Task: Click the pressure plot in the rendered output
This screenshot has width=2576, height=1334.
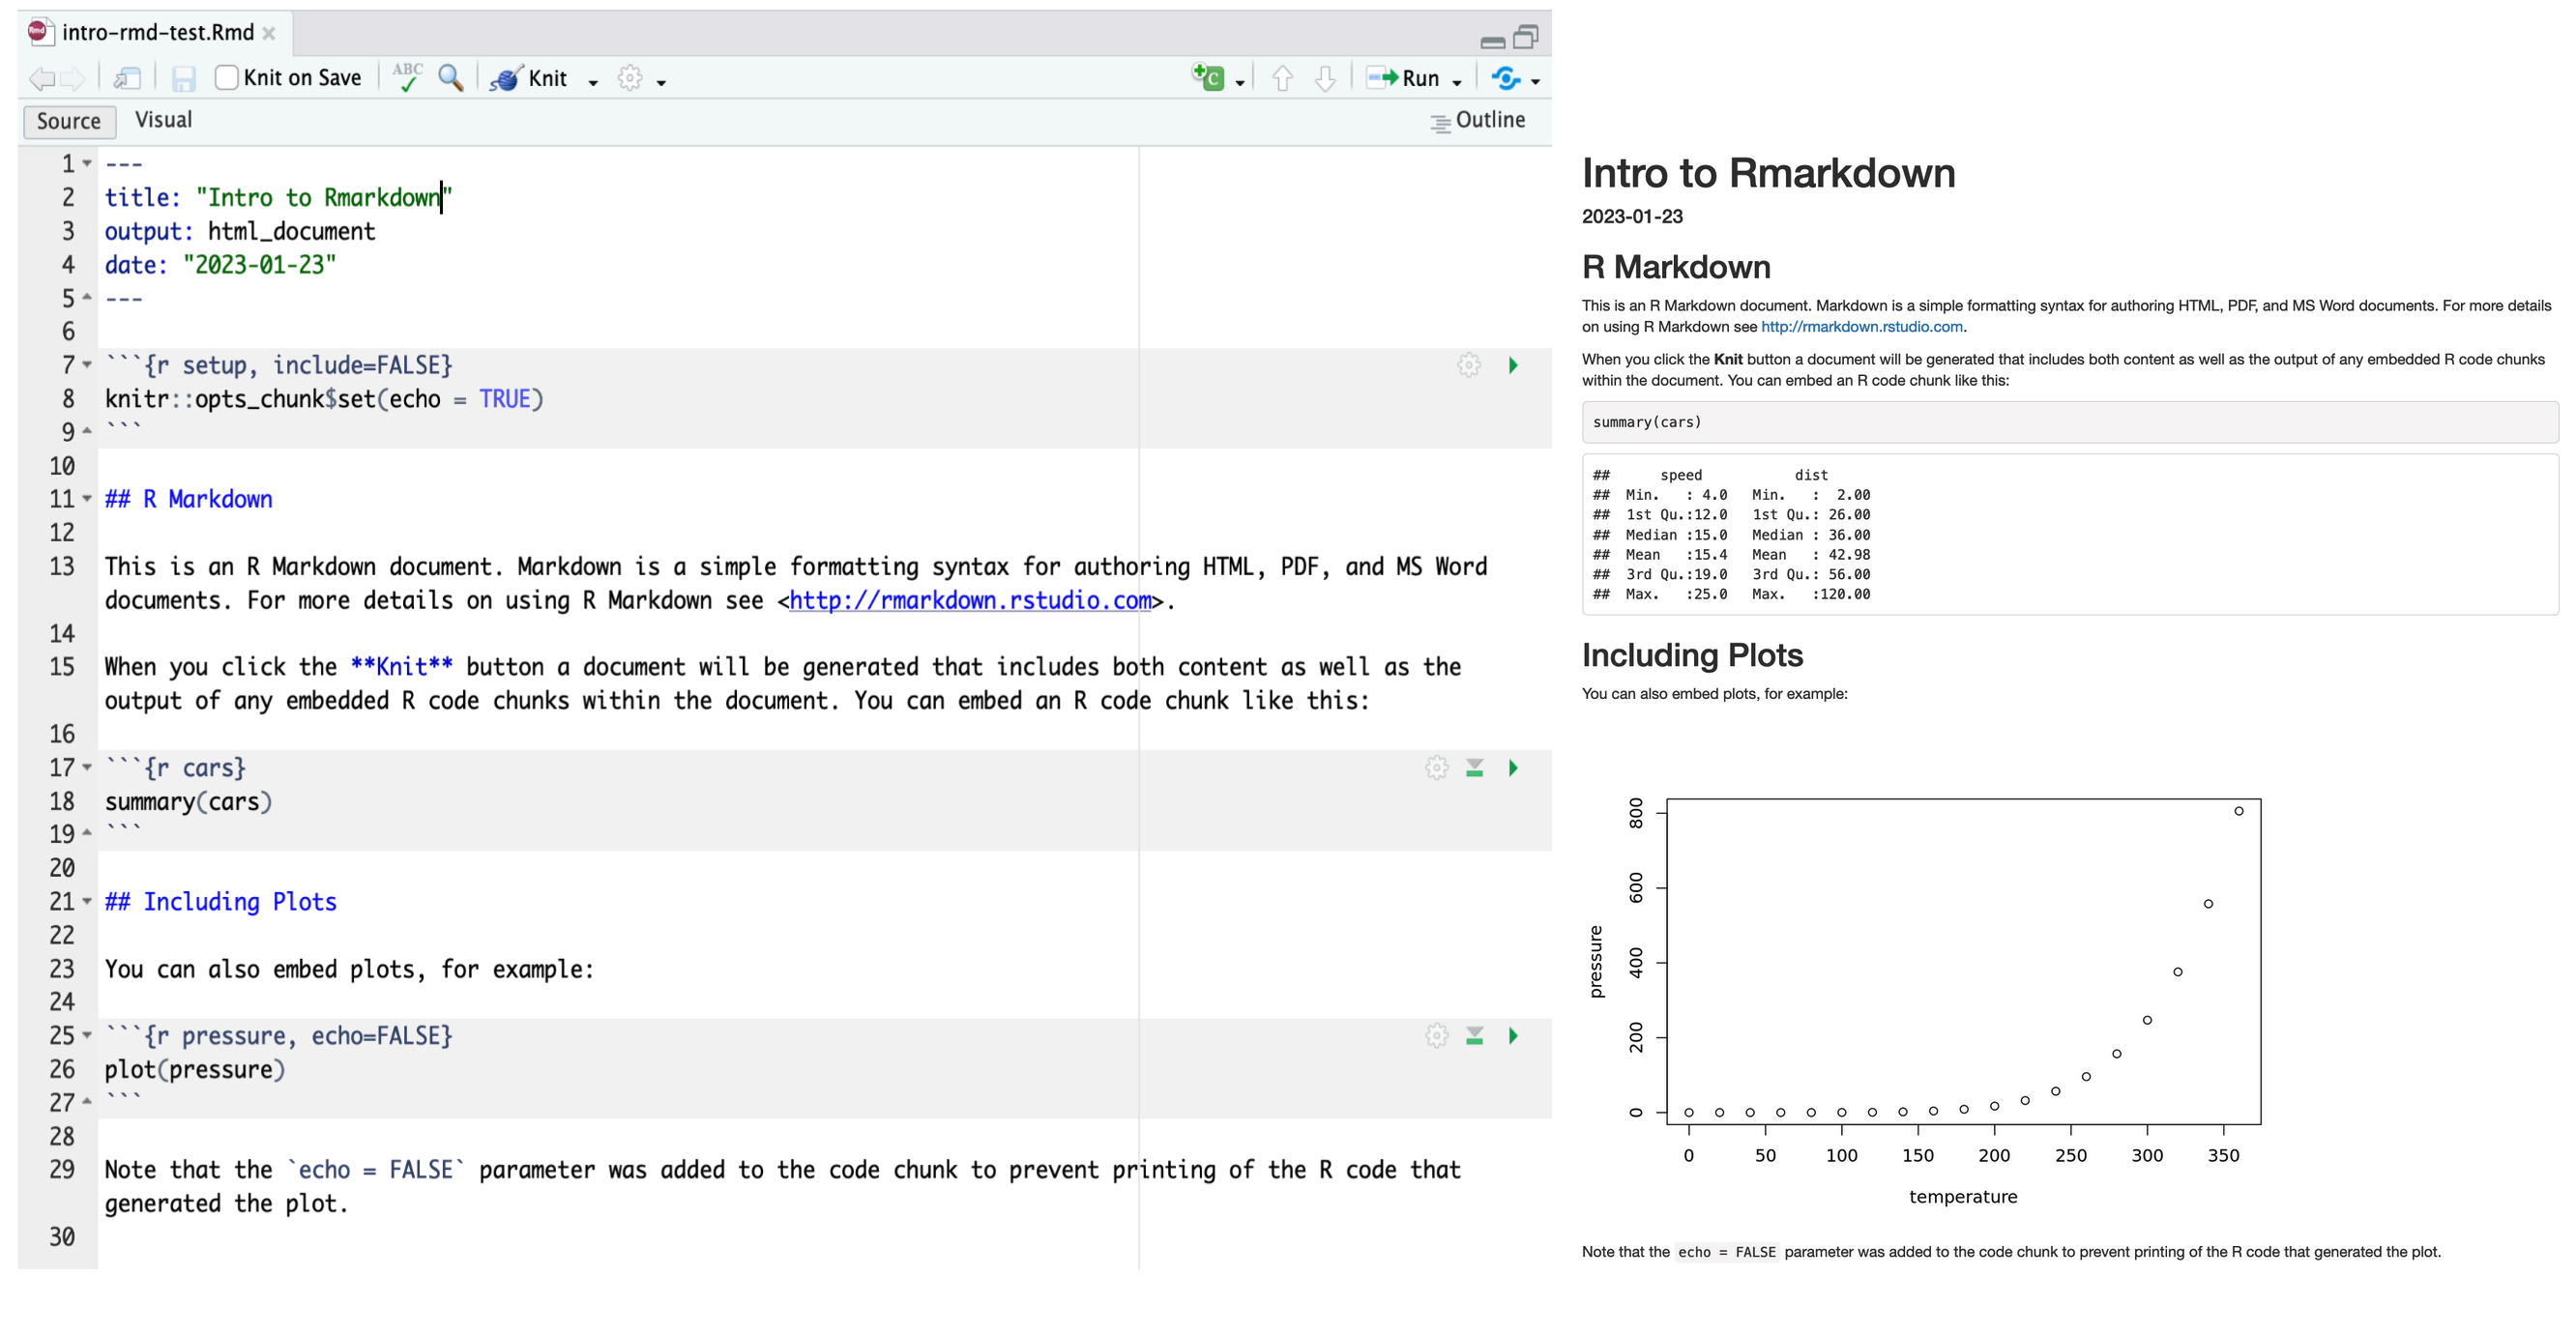Action: point(1925,1000)
